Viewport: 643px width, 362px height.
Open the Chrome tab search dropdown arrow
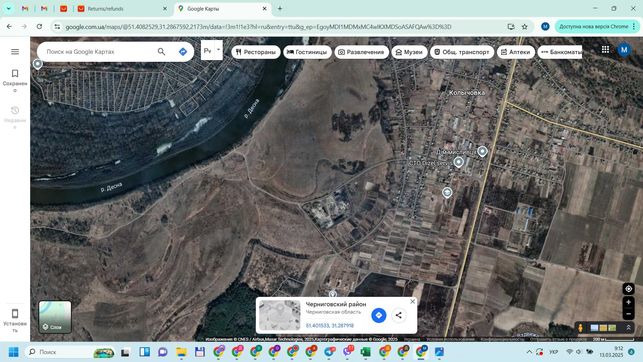click(x=8, y=8)
